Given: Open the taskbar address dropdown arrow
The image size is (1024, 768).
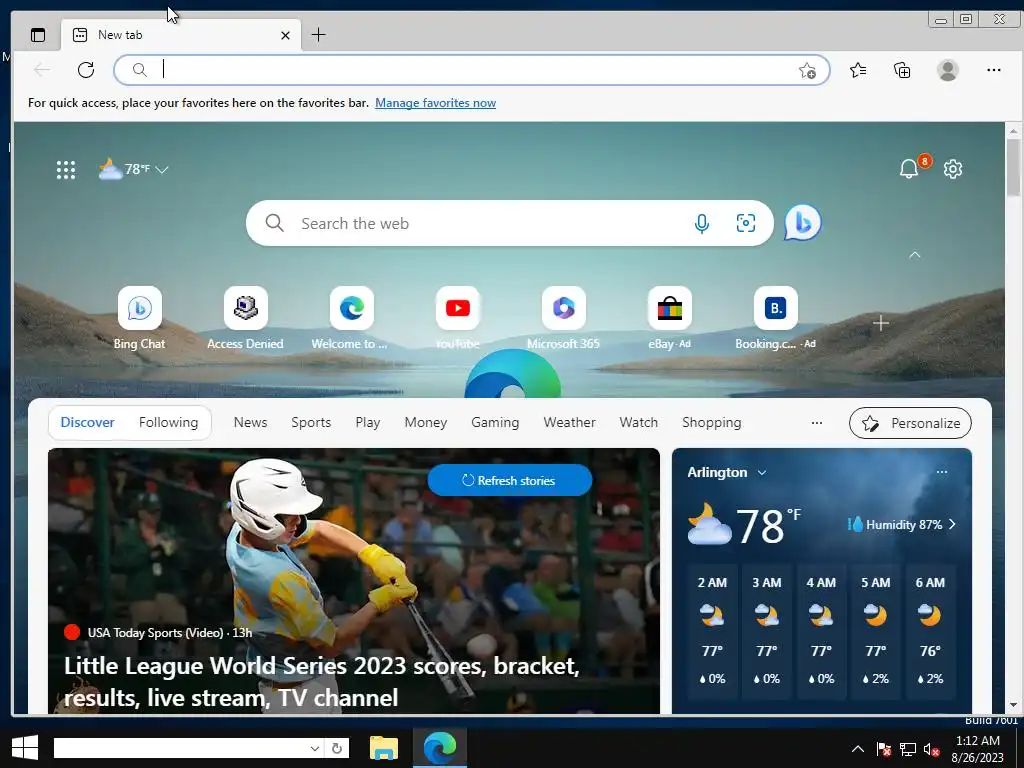Looking at the screenshot, I should point(314,748).
